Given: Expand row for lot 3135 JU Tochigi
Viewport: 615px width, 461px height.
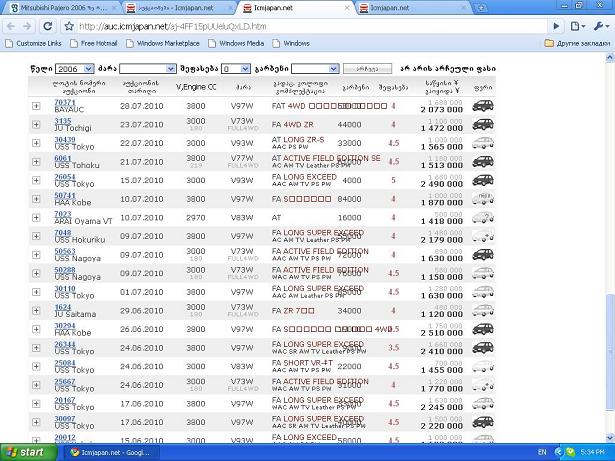Looking at the screenshot, I should point(36,124).
